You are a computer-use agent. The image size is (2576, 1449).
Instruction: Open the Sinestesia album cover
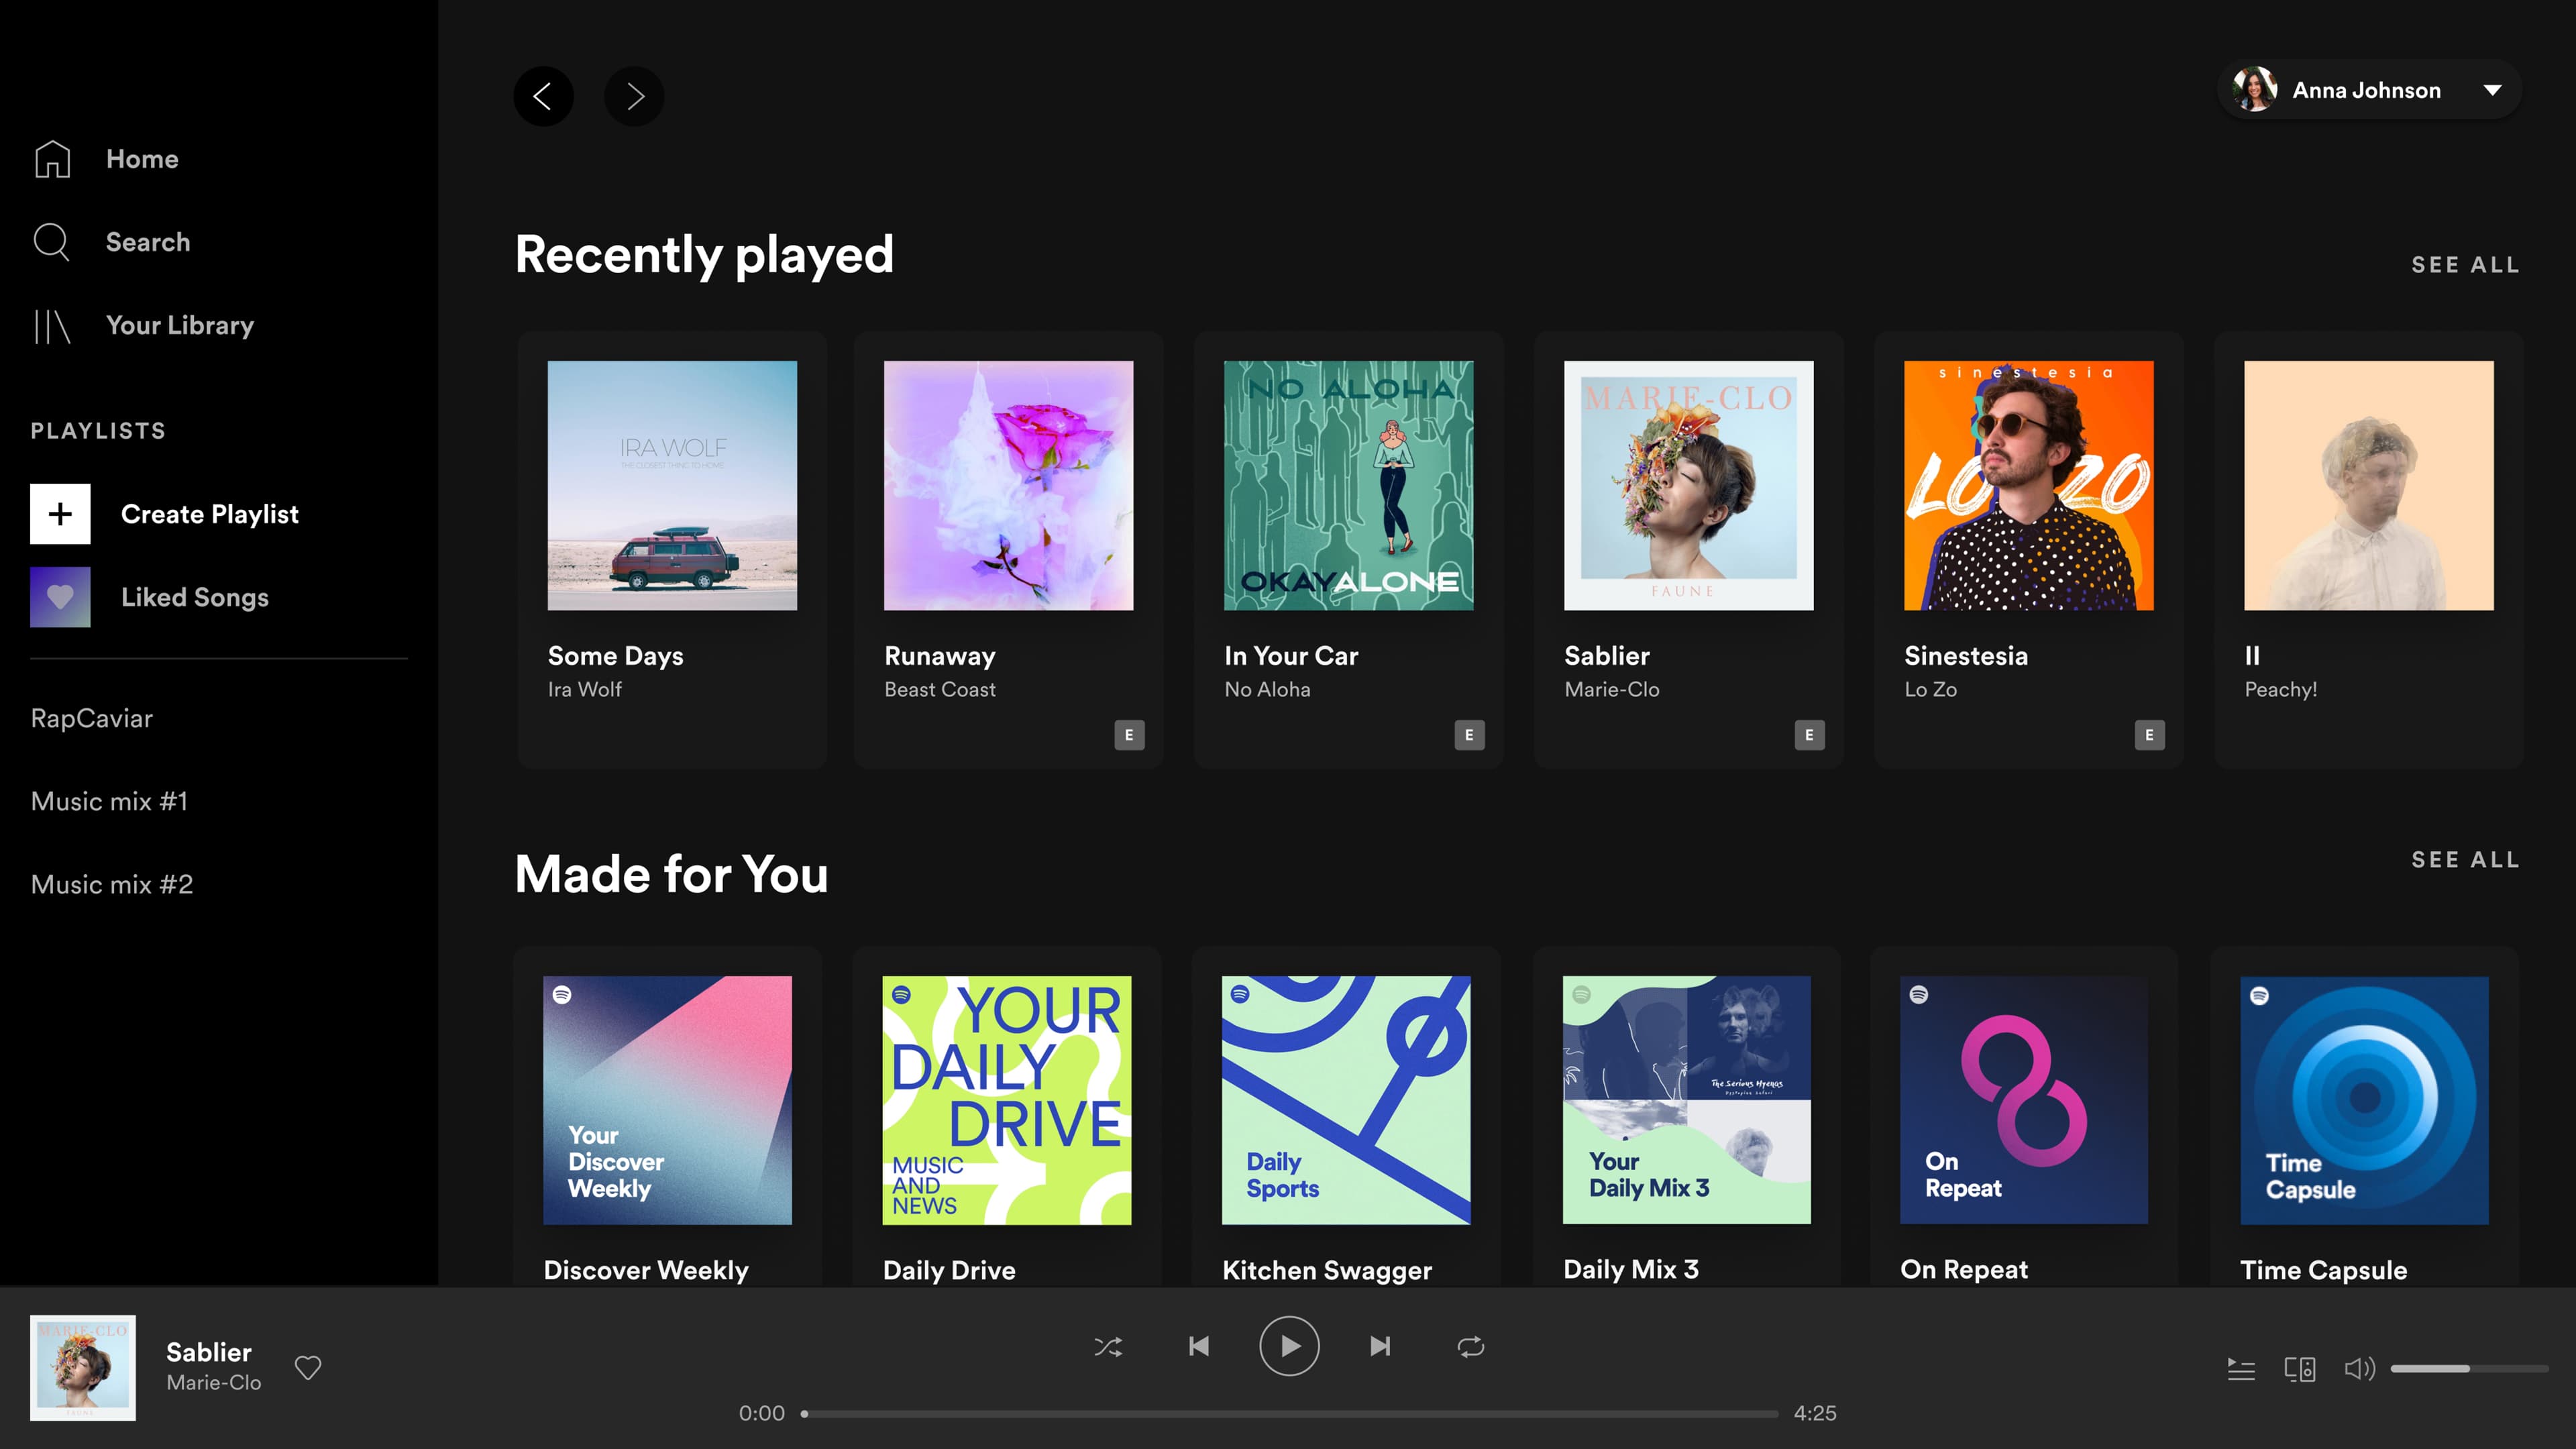[x=2029, y=485]
